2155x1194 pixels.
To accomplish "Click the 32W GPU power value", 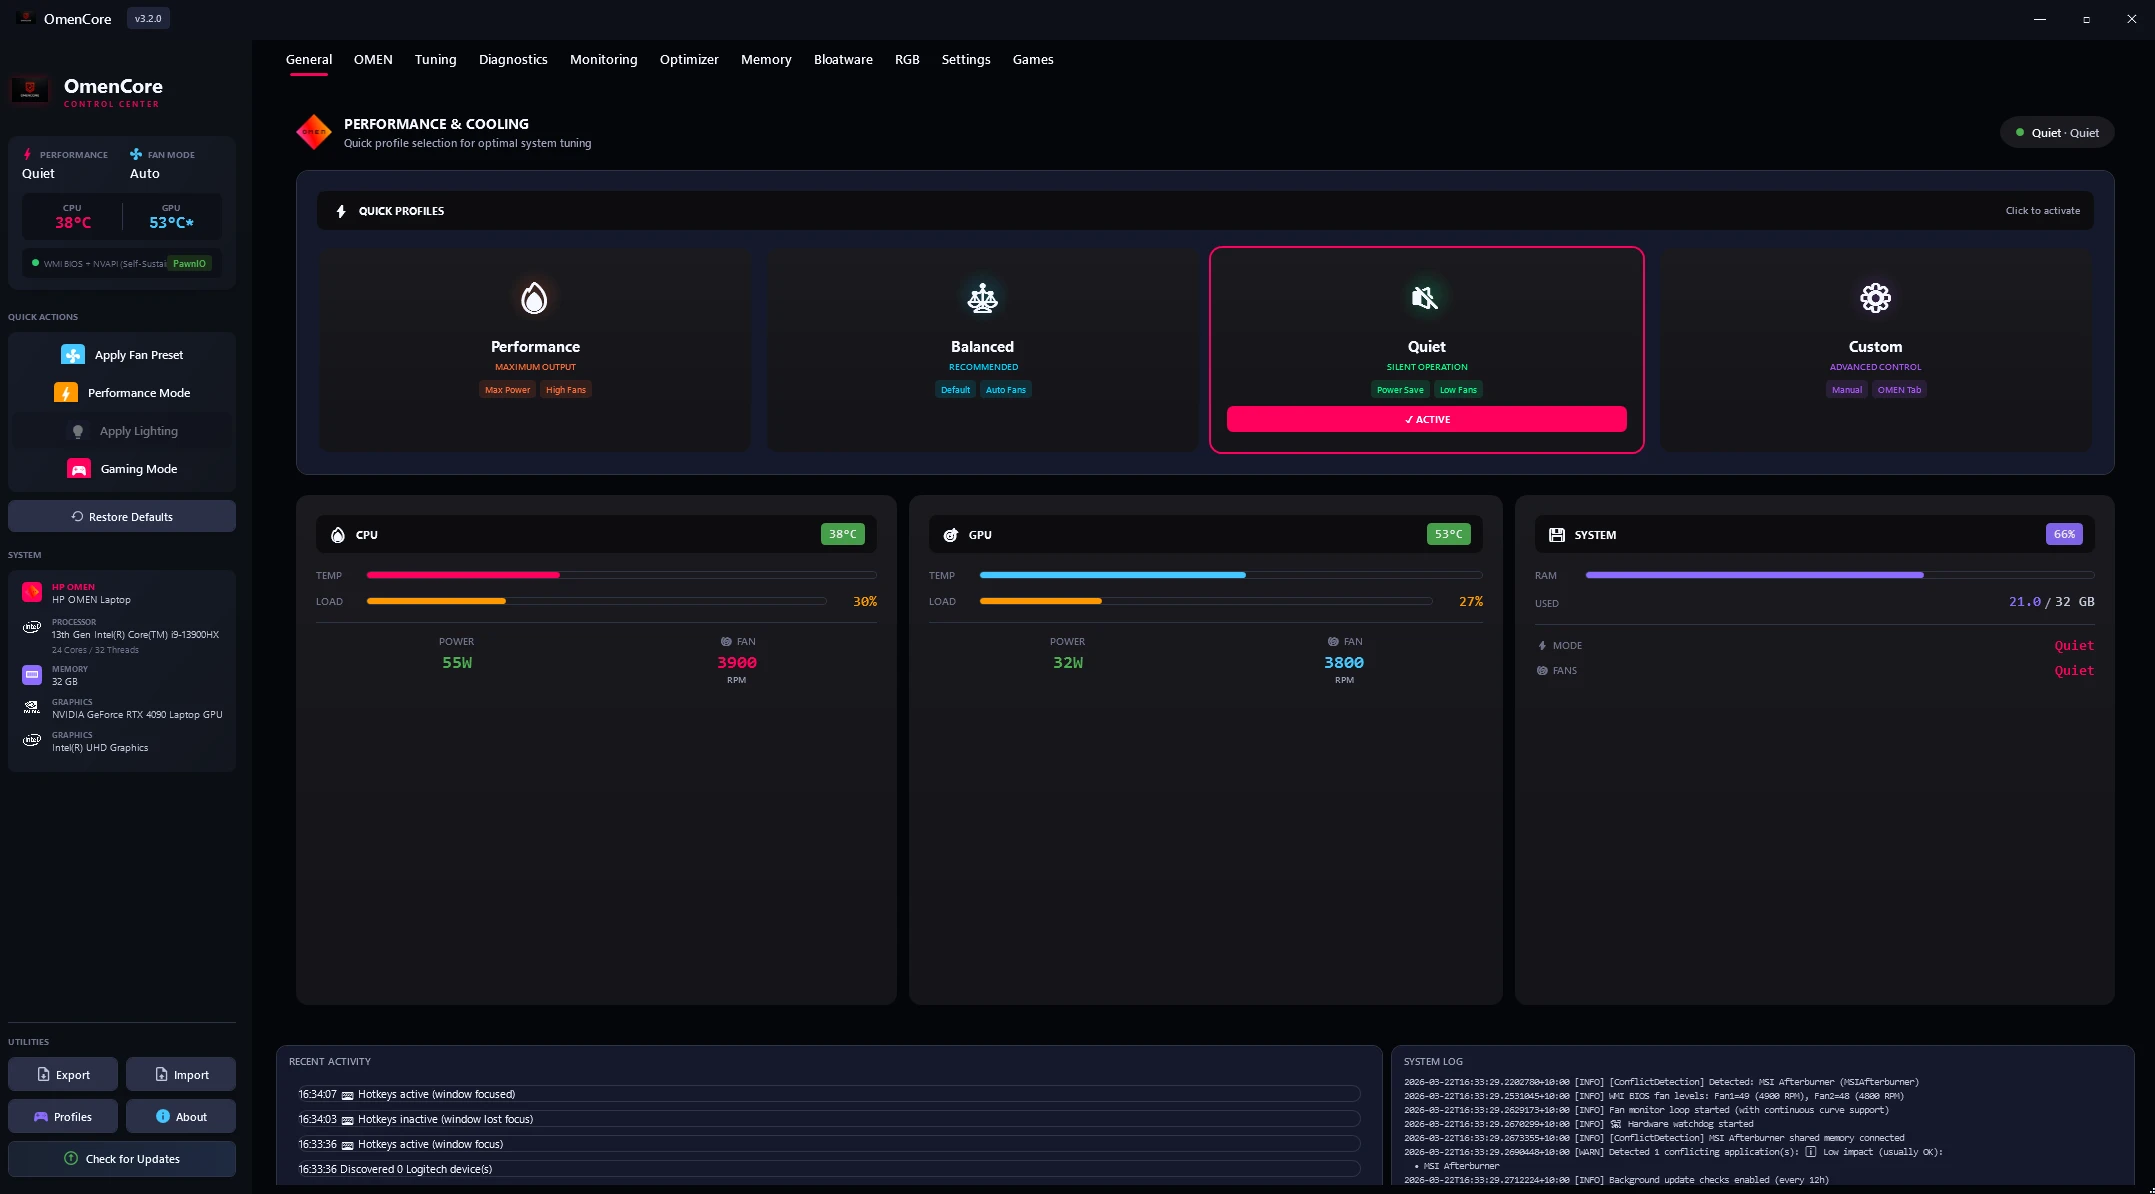I will point(1067,663).
